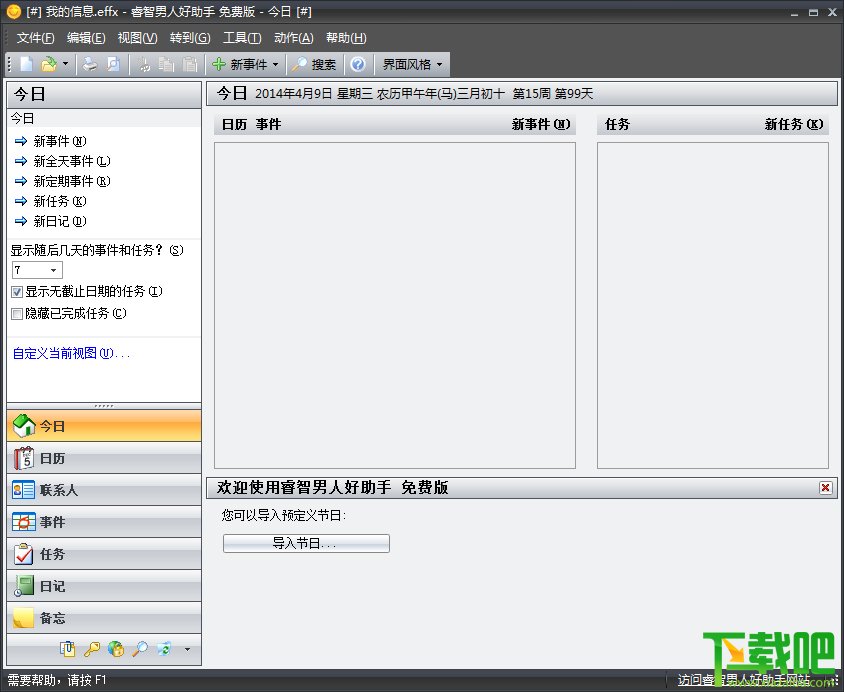The image size is (844, 692).
Task: Click inside the empty calendar events list
Action: coord(395,305)
